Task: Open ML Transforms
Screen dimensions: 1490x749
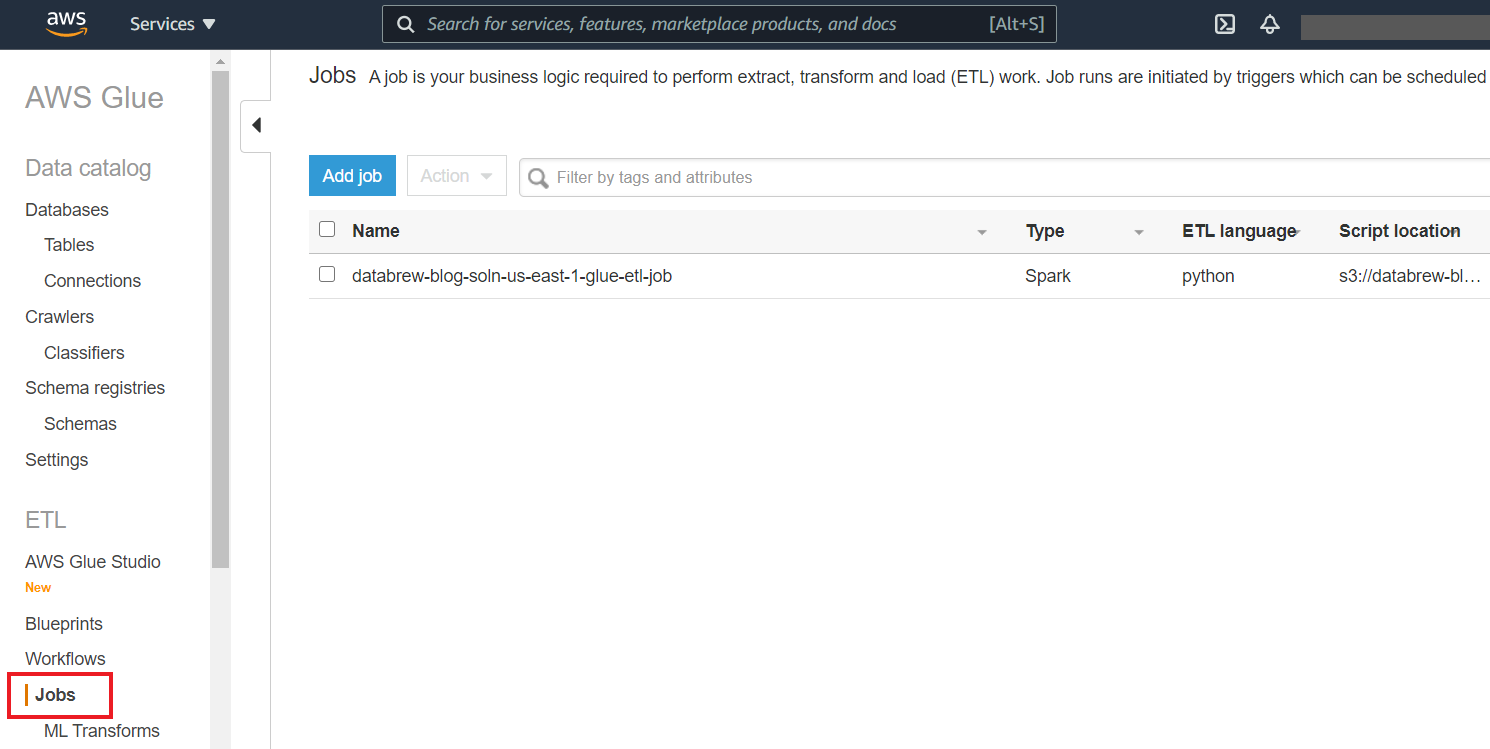Action: (x=102, y=731)
